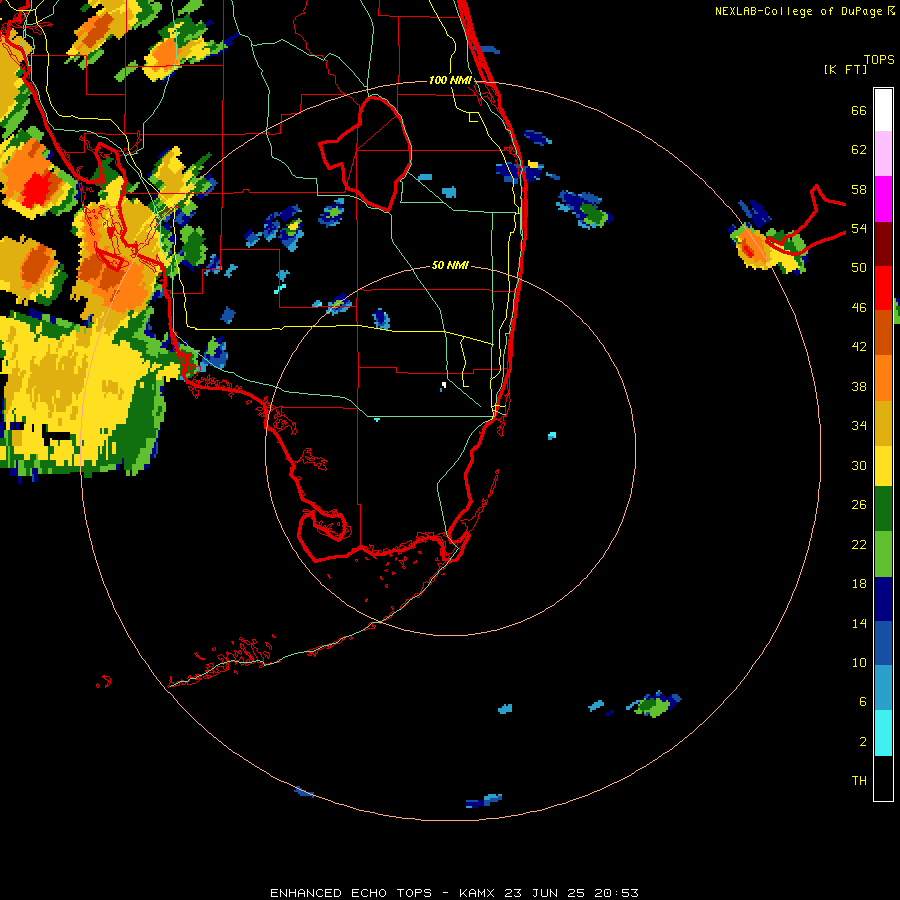Select the white 66 kft legend swatch
The height and width of the screenshot is (900, 900).
883,110
